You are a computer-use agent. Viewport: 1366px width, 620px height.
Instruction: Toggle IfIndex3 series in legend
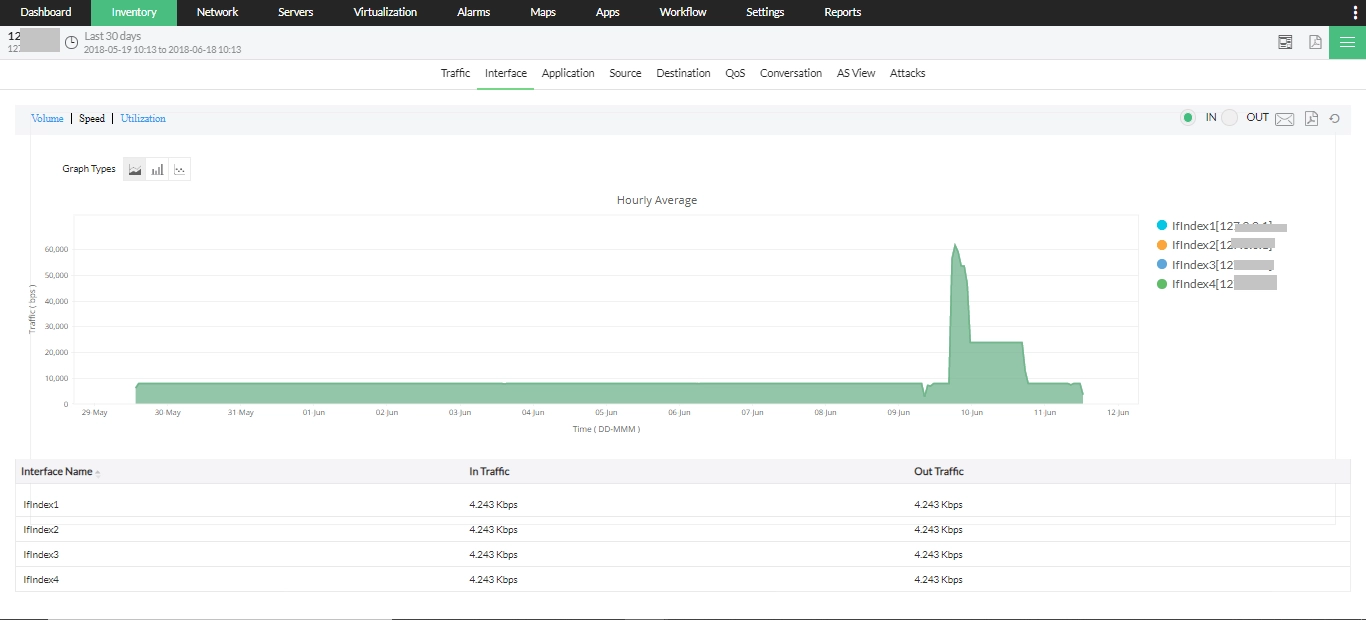1214,265
